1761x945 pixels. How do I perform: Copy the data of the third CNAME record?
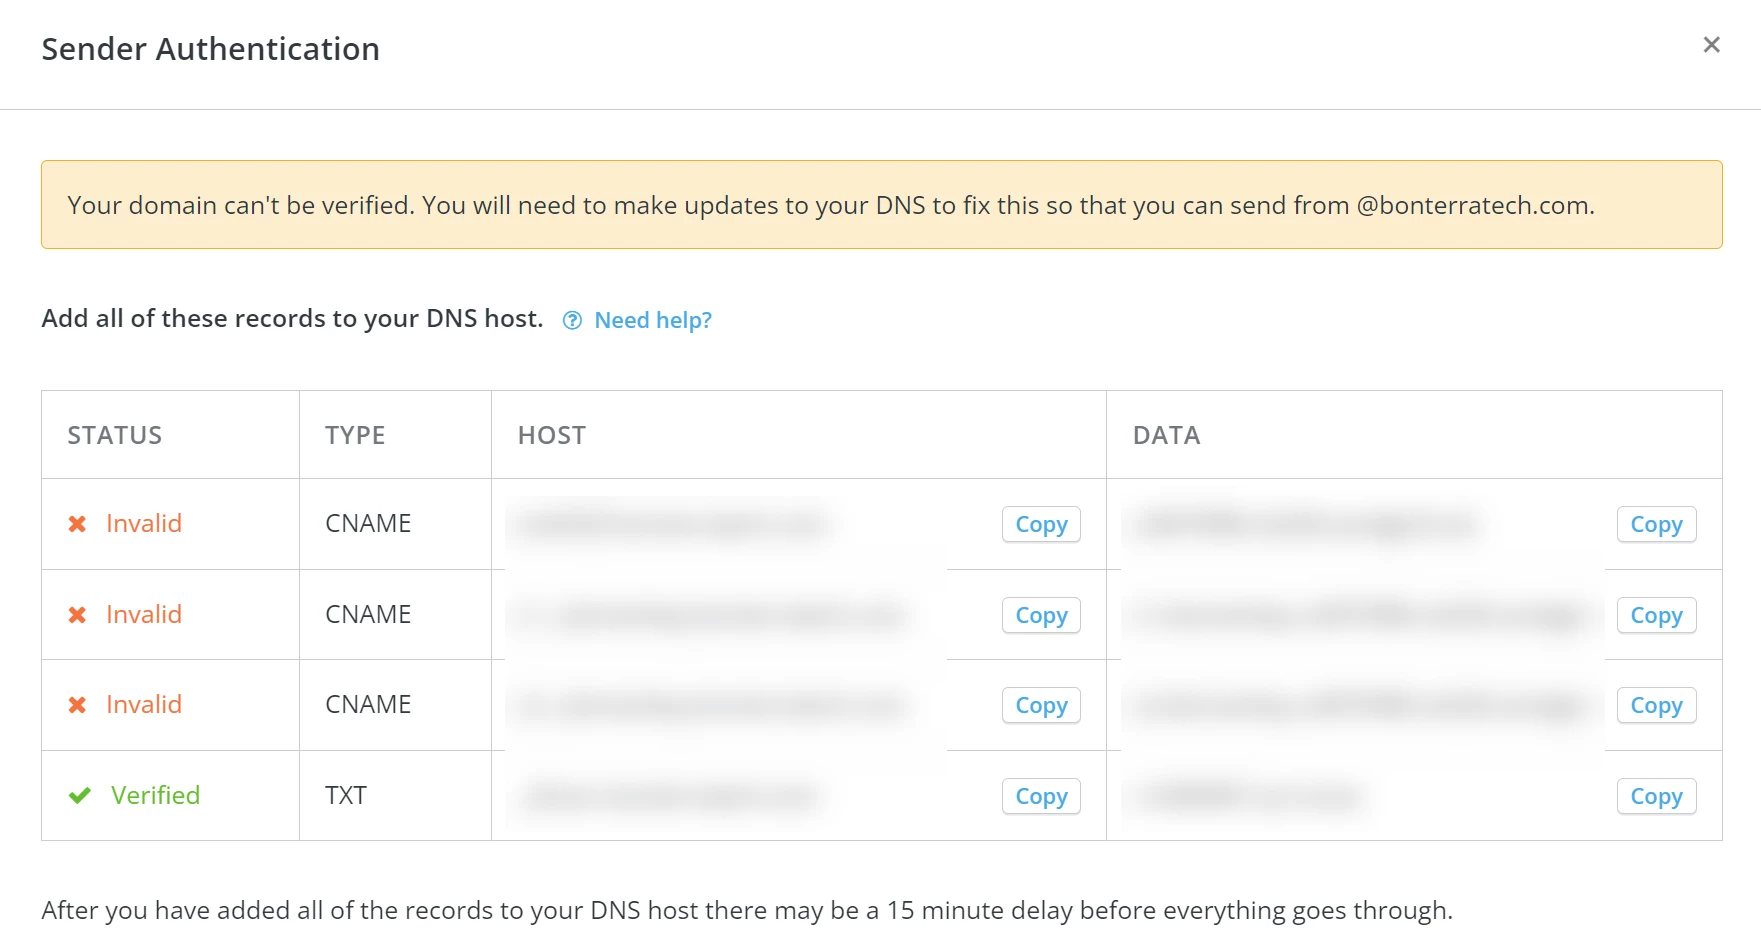point(1655,705)
